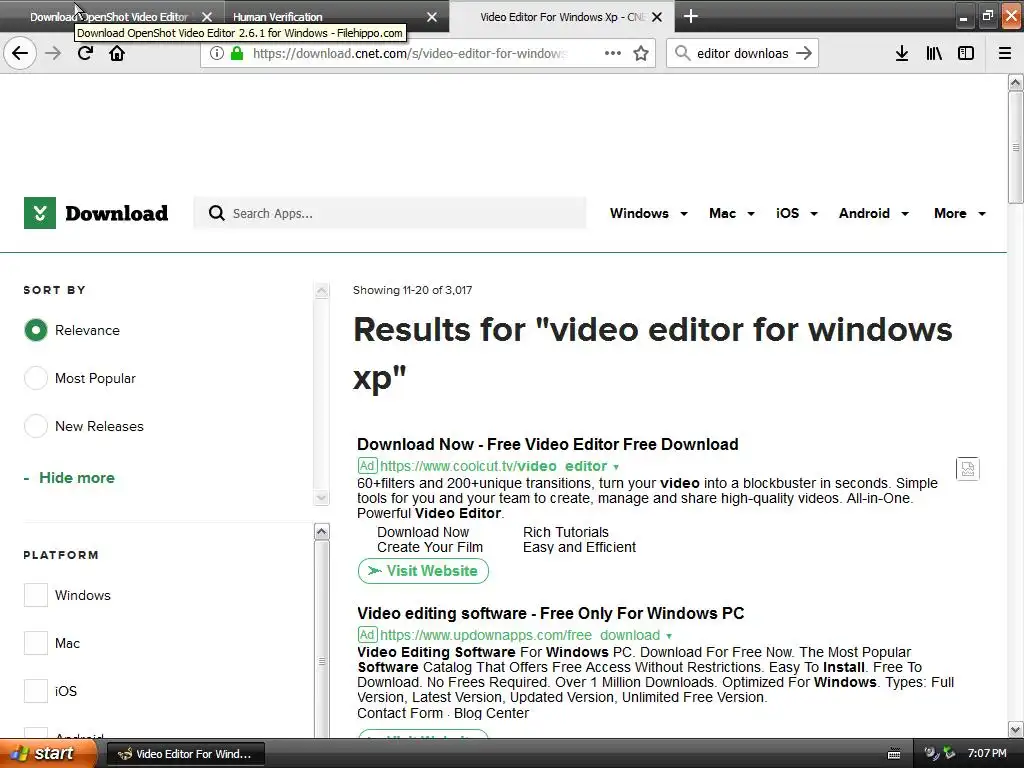Open the Blog Center link
This screenshot has width=1024, height=768.
tap(491, 713)
